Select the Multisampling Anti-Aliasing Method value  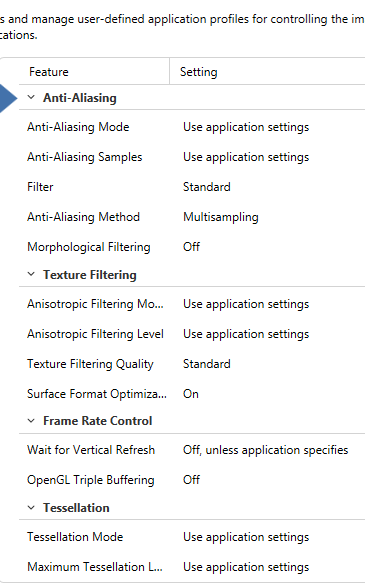221,217
